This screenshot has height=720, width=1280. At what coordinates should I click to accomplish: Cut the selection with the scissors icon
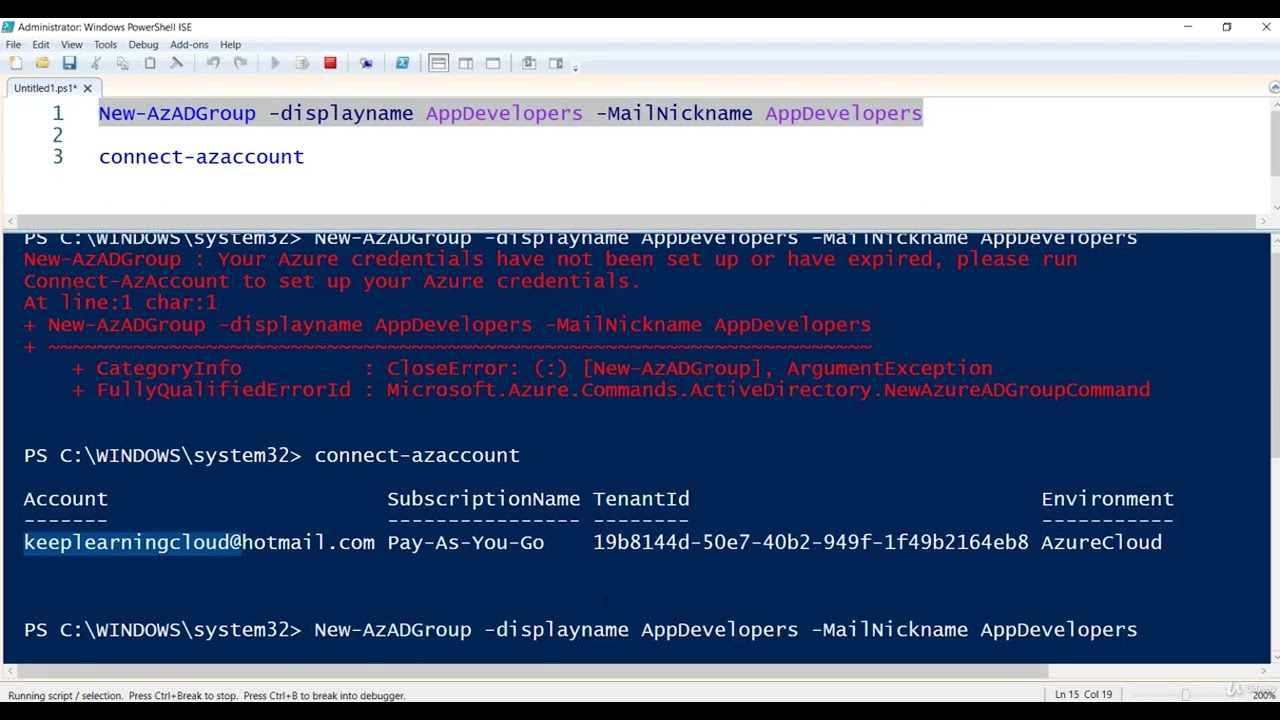pos(96,63)
